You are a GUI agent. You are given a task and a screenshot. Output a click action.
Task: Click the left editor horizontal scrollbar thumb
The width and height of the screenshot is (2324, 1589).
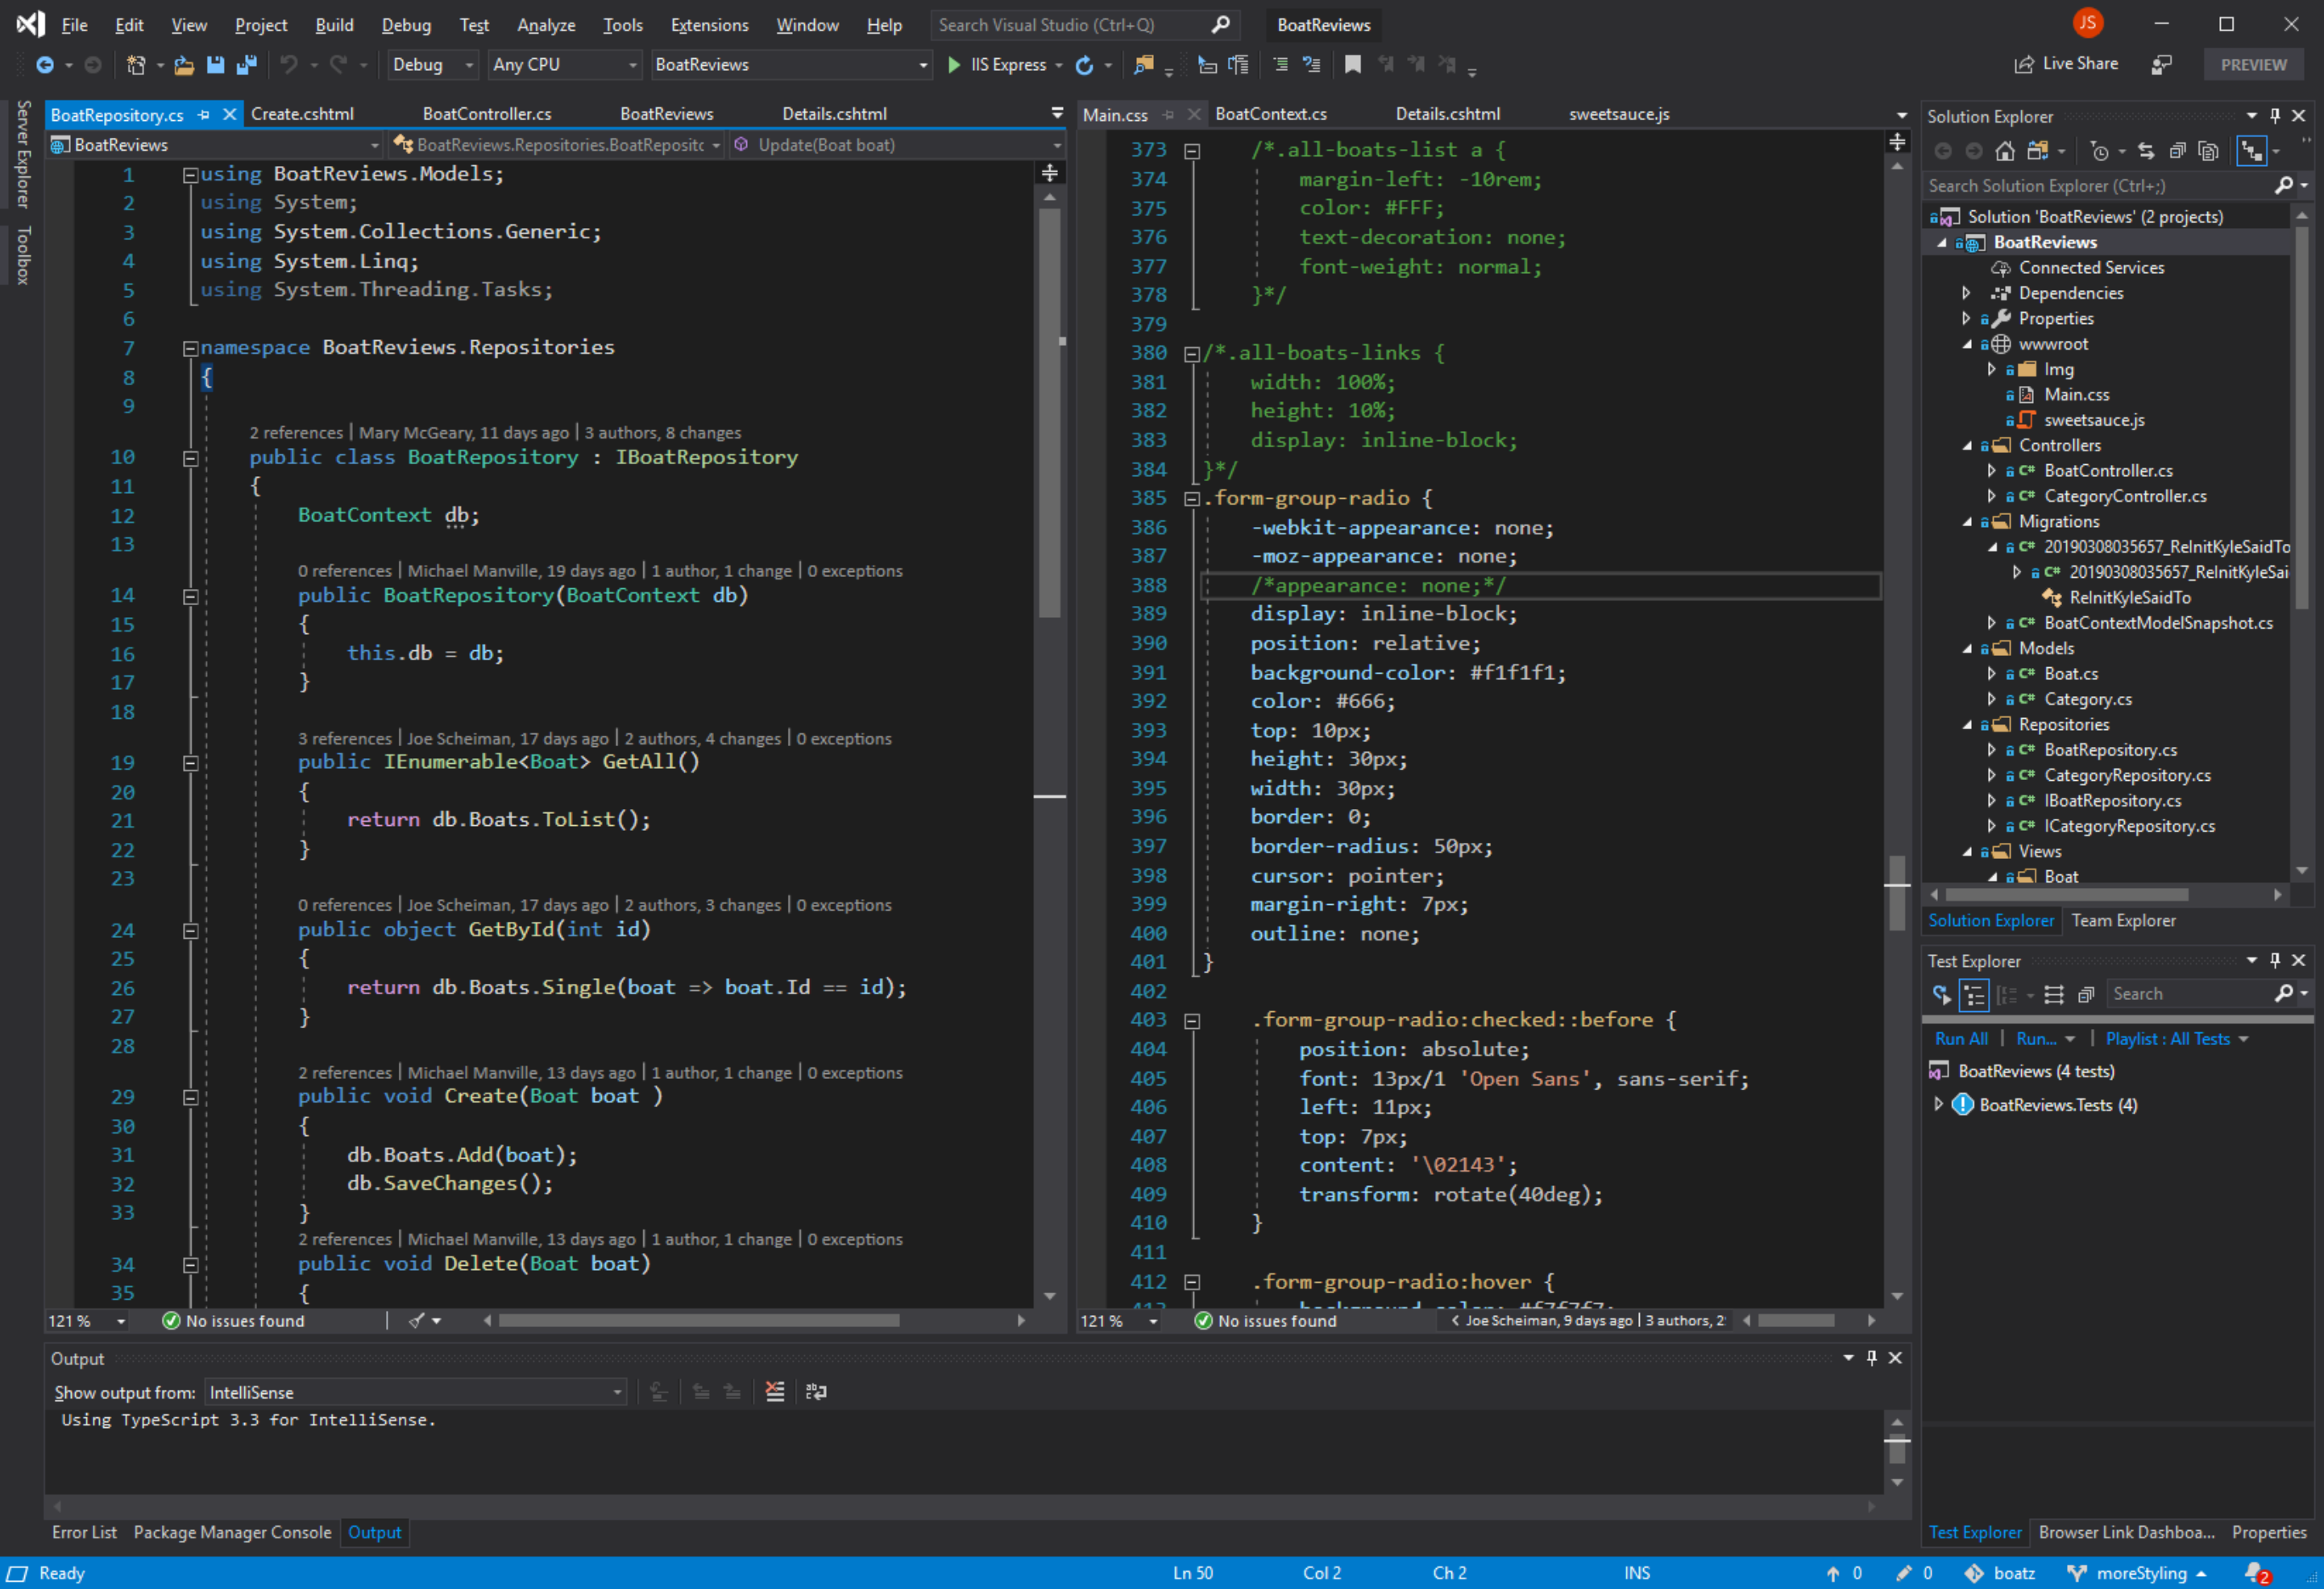[699, 1320]
